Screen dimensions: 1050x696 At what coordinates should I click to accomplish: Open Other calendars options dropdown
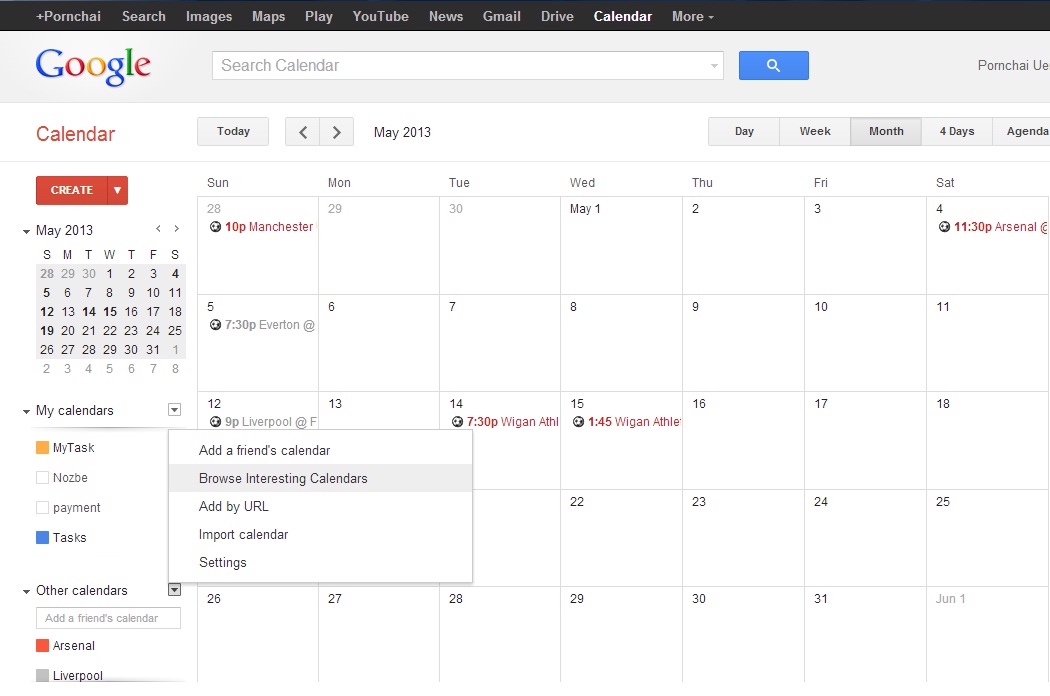[x=174, y=589]
